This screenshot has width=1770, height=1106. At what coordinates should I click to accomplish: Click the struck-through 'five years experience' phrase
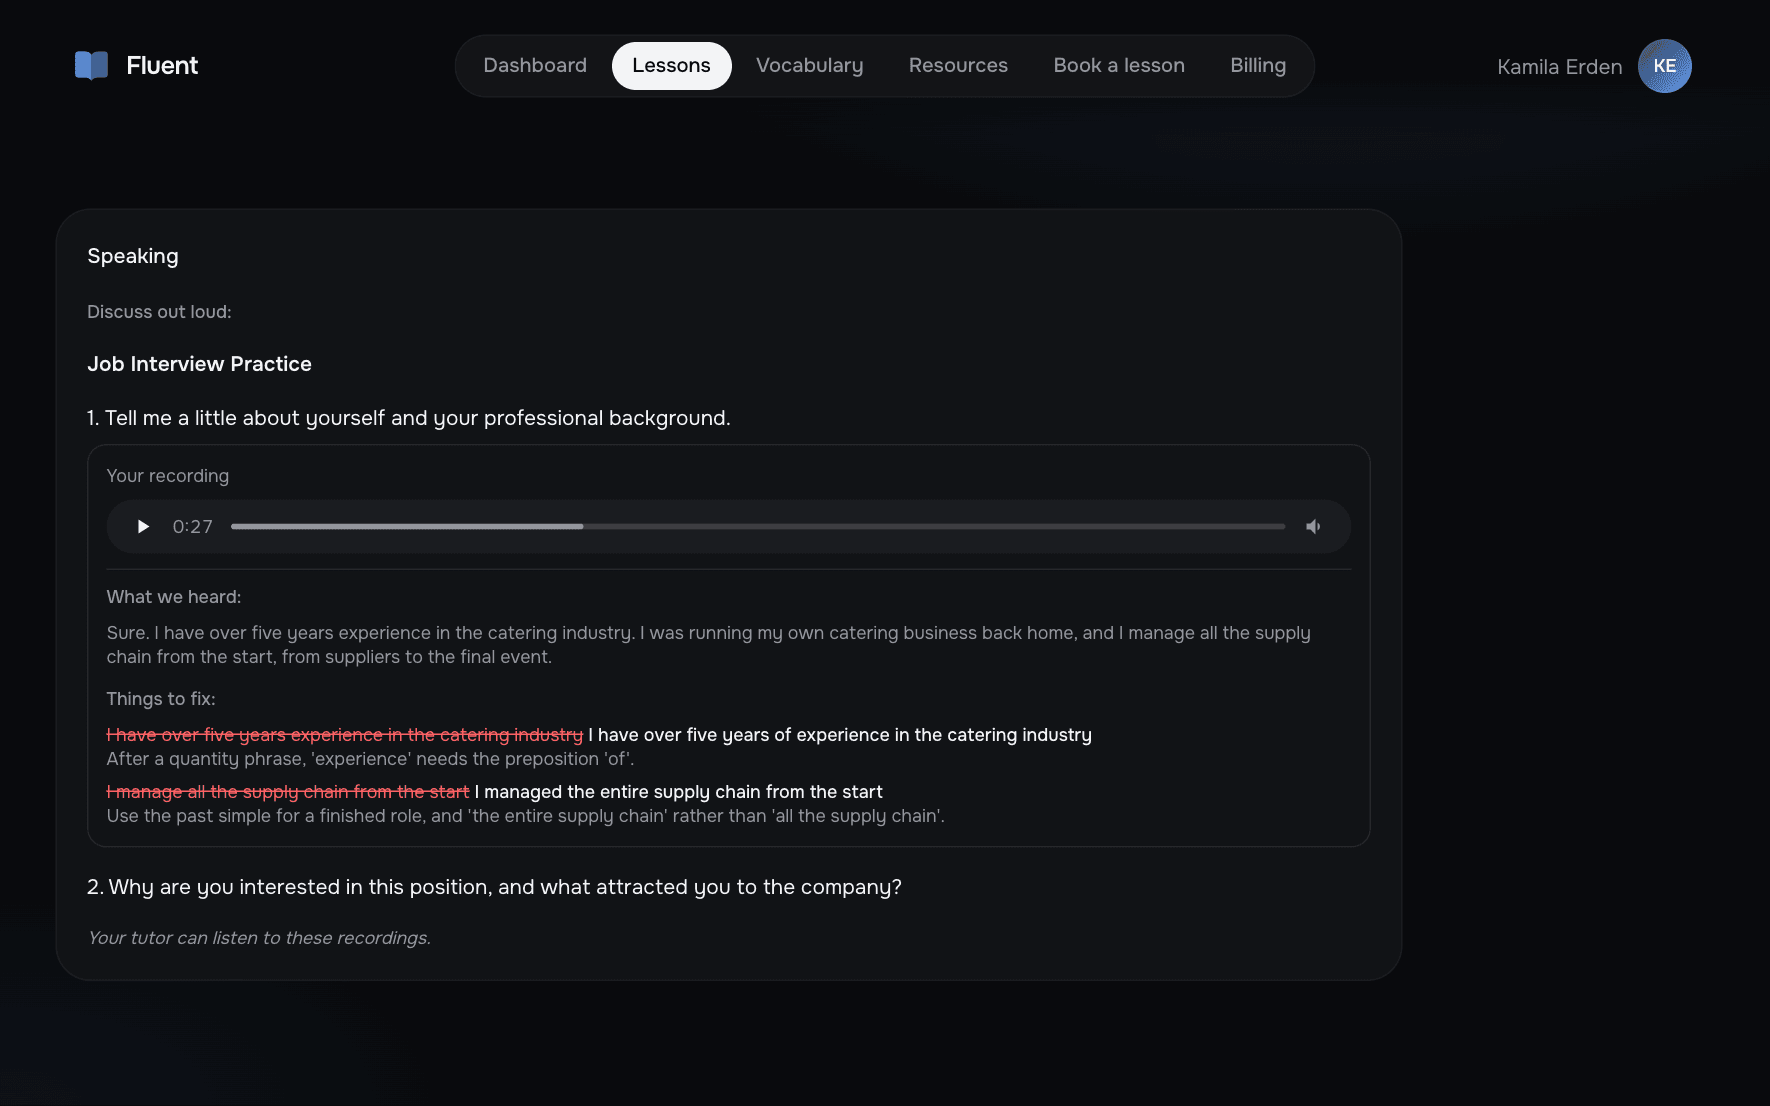pyautogui.click(x=345, y=735)
